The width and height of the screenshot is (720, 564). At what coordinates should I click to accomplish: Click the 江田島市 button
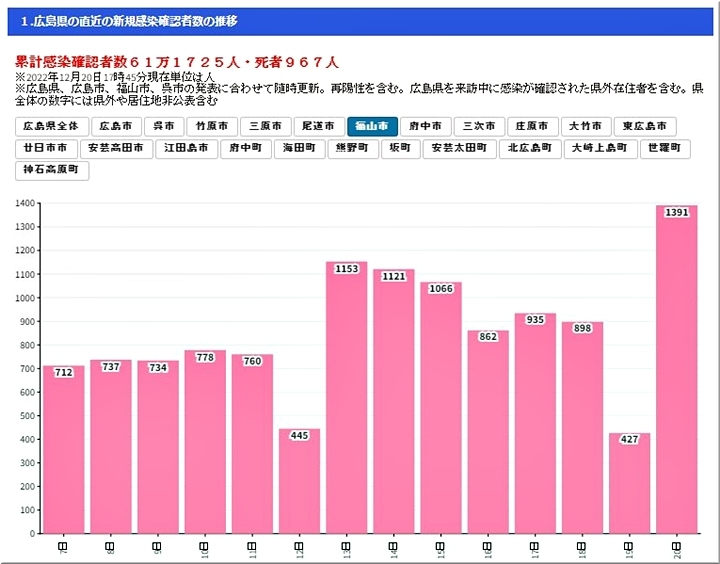(187, 148)
